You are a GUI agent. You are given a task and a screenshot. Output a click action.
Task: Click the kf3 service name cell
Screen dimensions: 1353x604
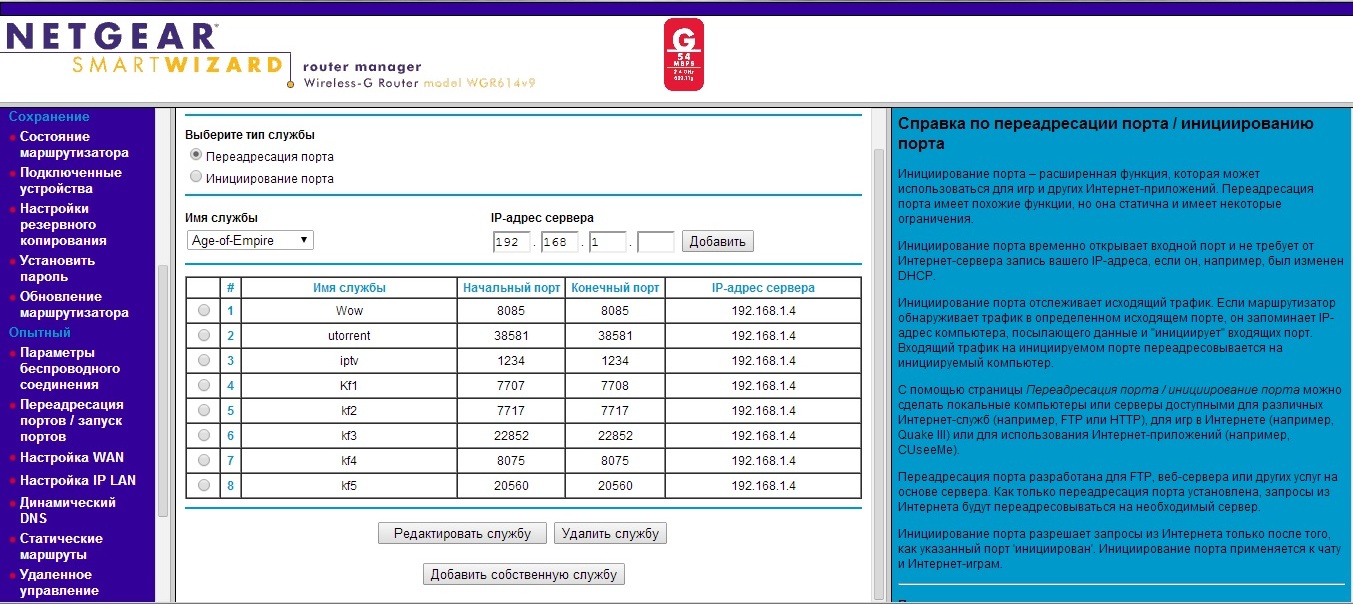pyautogui.click(x=349, y=436)
